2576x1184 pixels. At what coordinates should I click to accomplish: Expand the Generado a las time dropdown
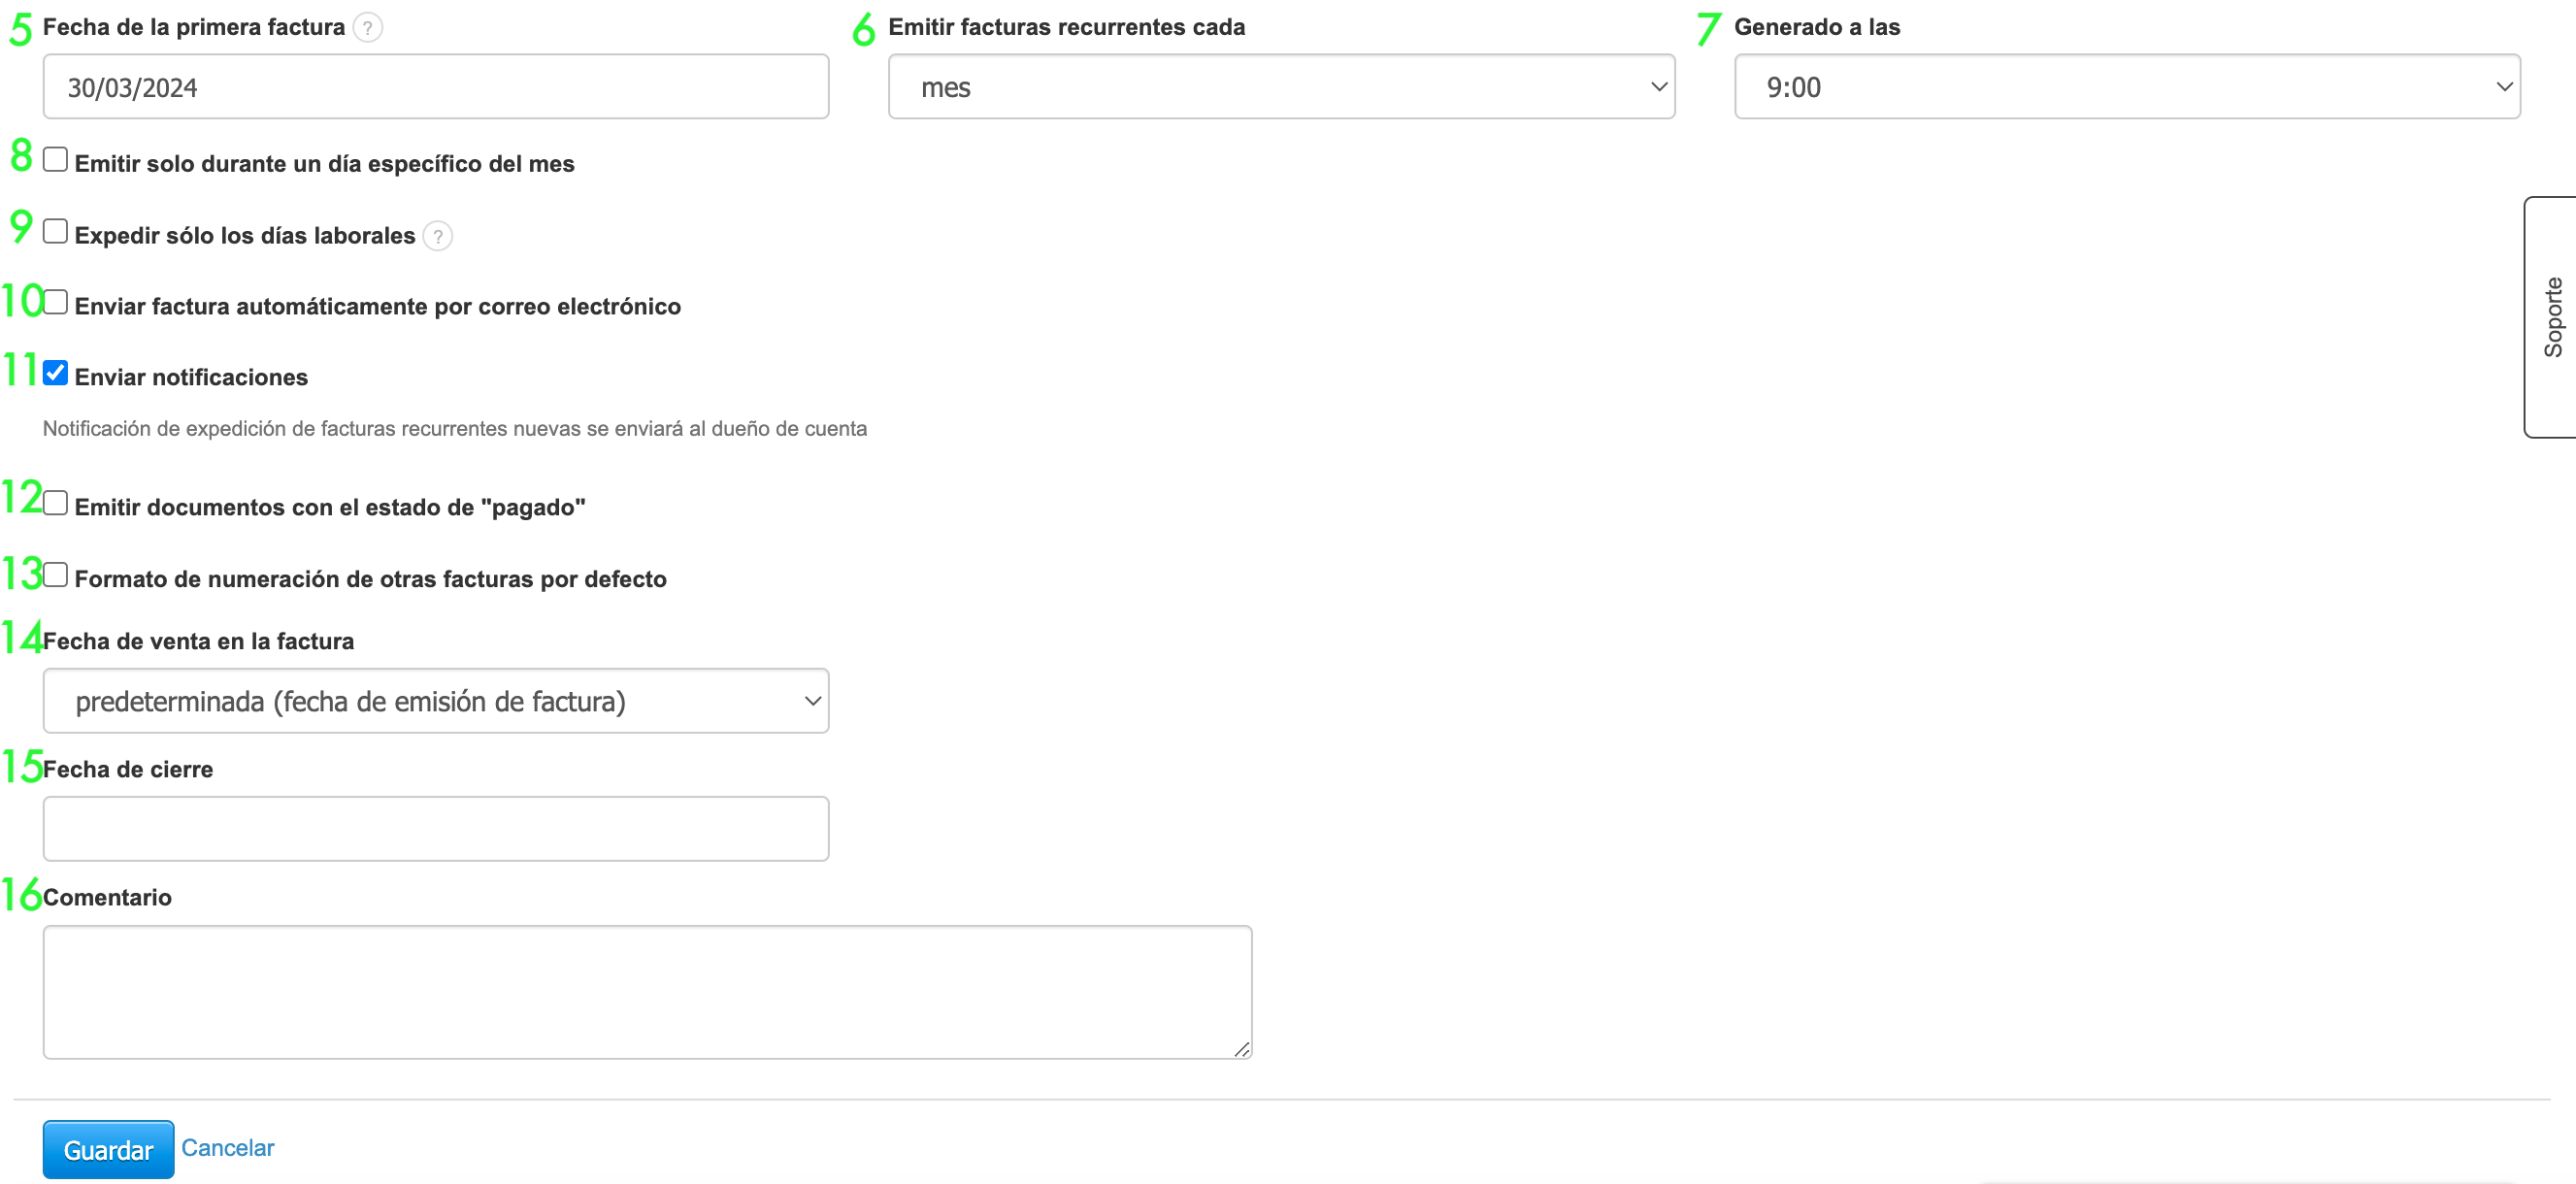pyautogui.click(x=2126, y=87)
